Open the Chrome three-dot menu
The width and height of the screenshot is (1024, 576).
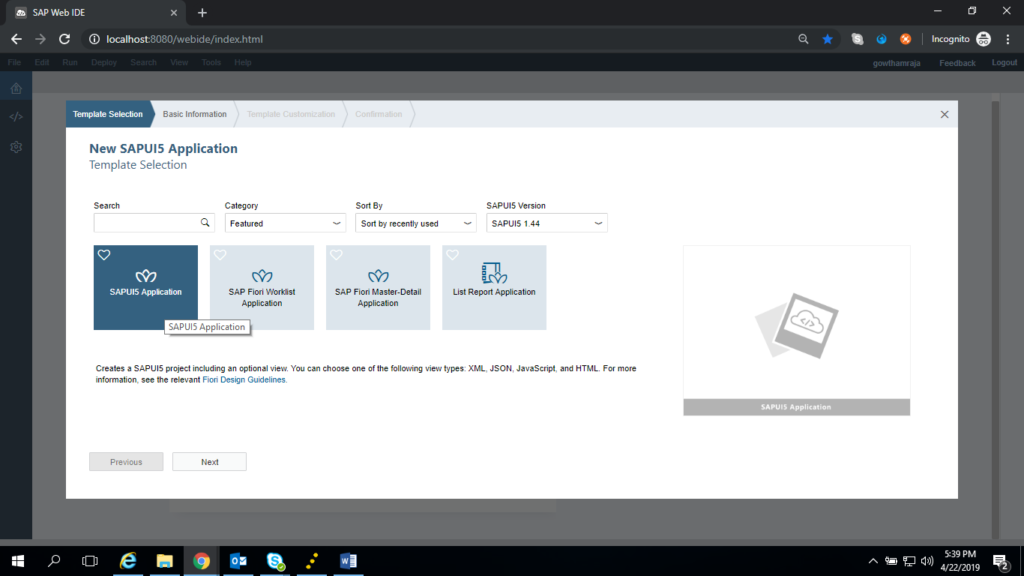[x=1008, y=39]
